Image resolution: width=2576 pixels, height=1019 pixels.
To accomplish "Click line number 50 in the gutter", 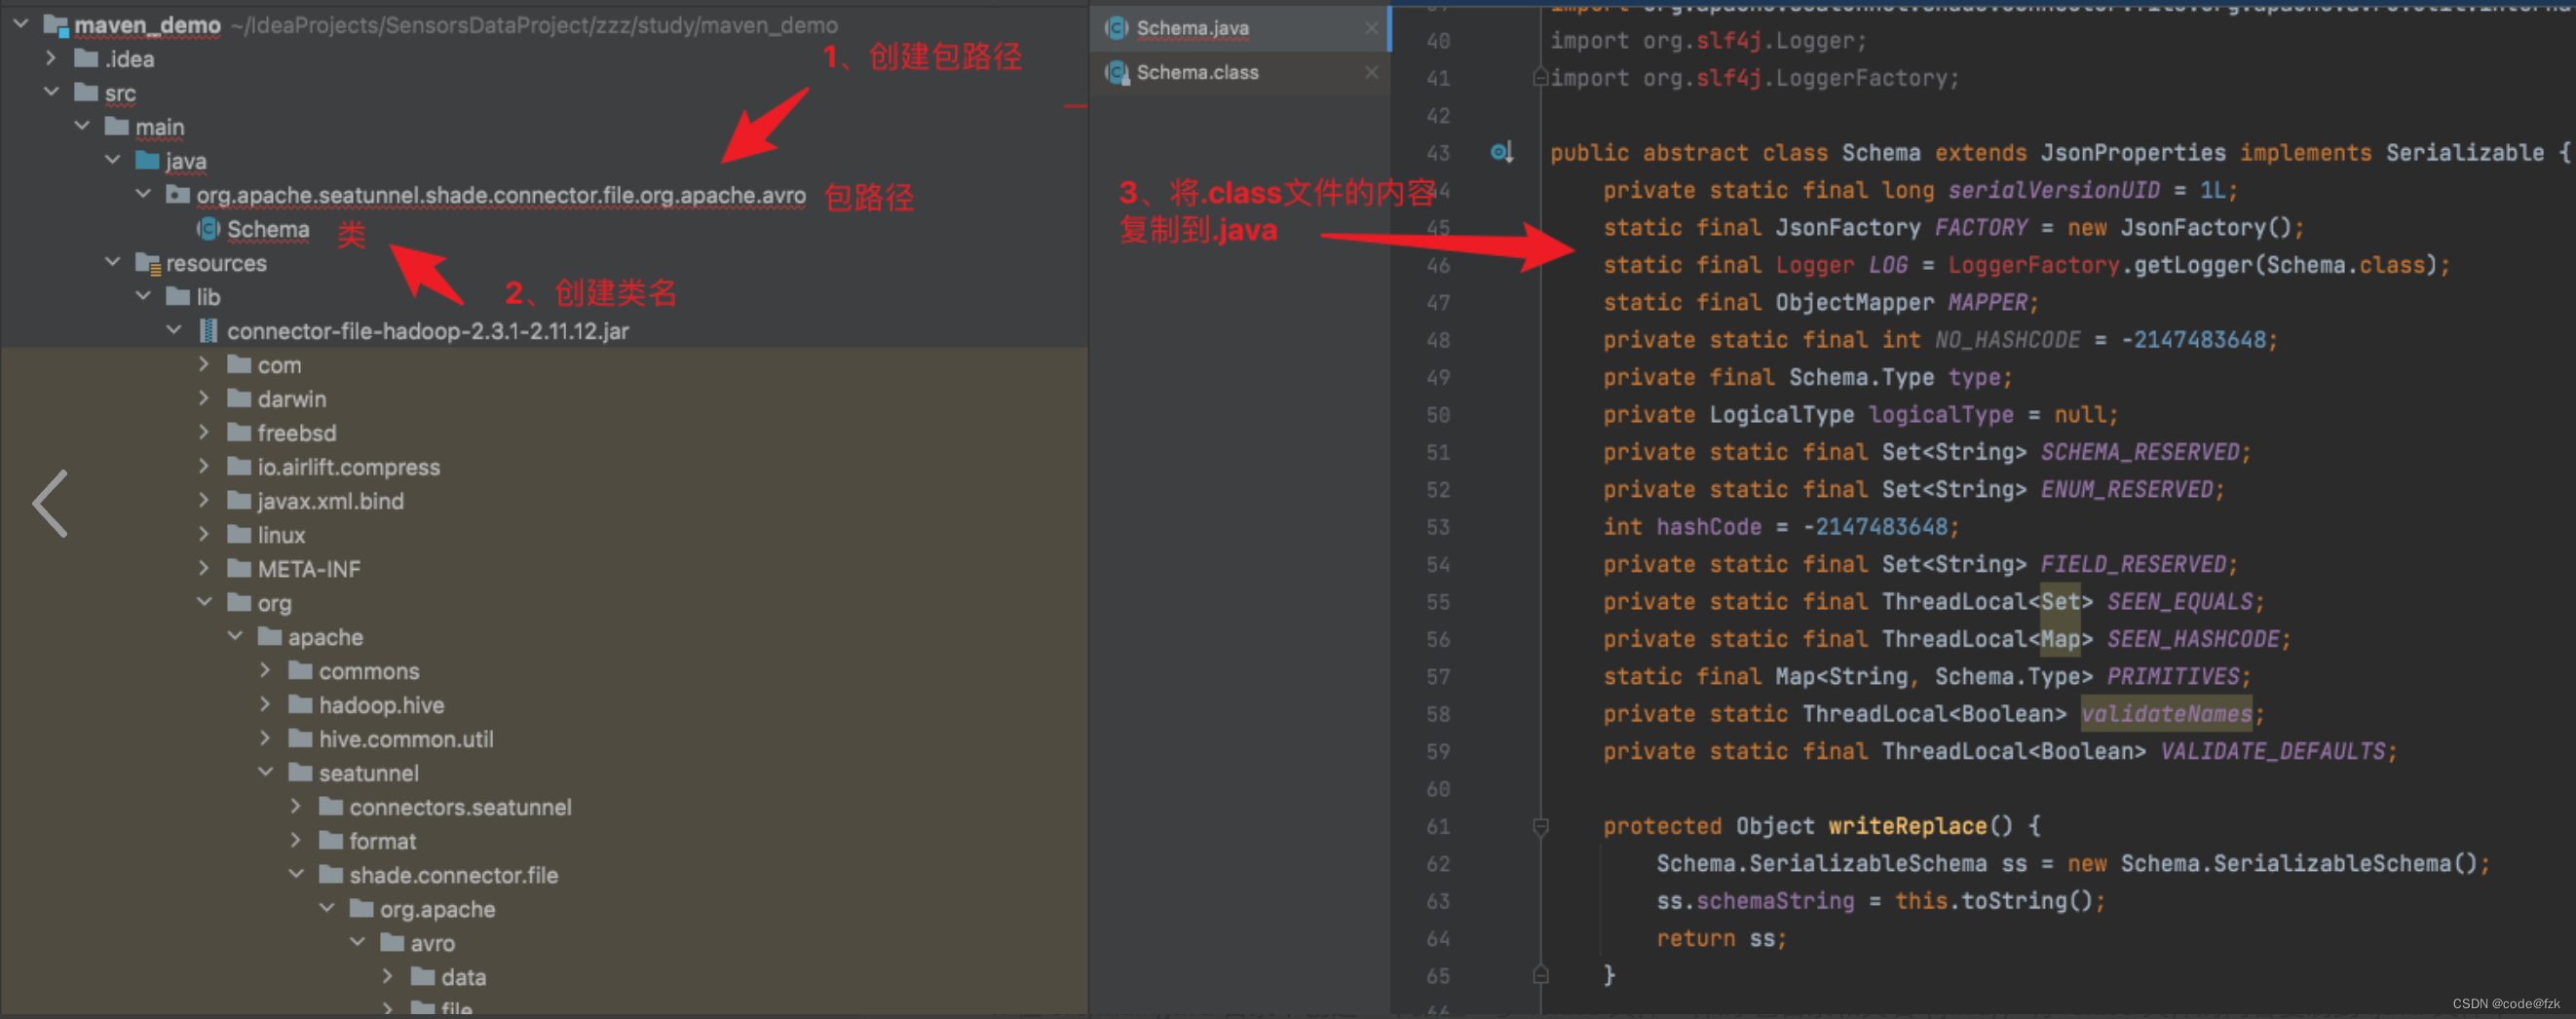I will 1438,414.
